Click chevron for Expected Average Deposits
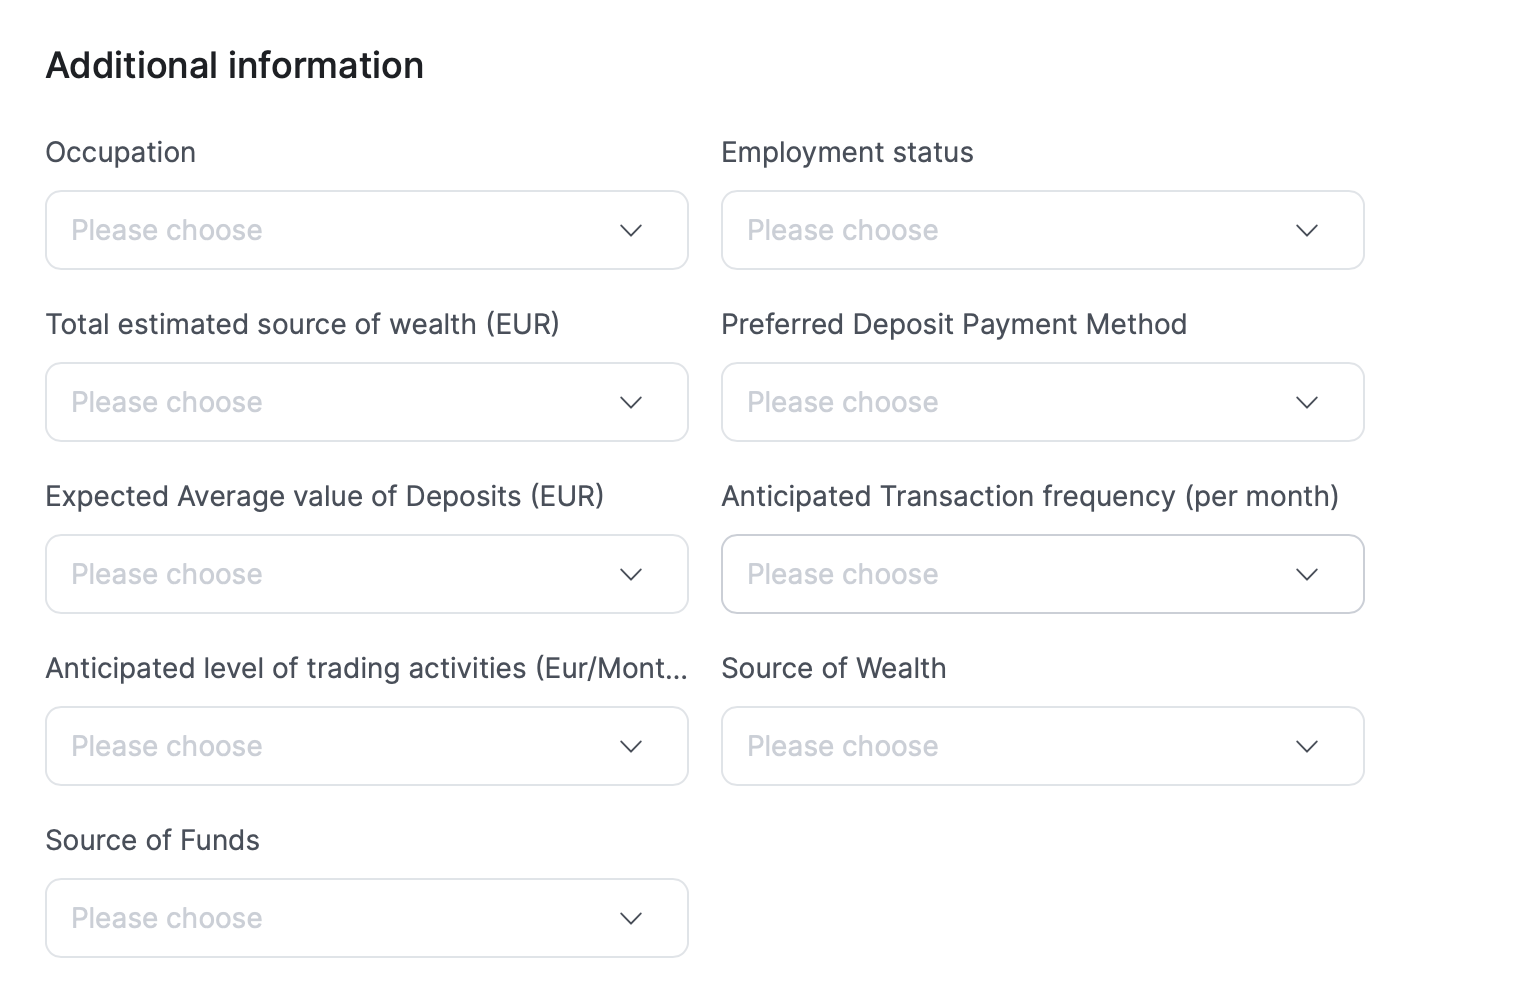 pyautogui.click(x=631, y=574)
